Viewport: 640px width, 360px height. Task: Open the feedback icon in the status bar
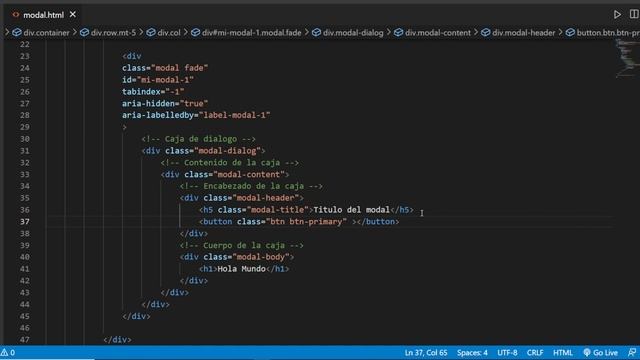coord(632,353)
